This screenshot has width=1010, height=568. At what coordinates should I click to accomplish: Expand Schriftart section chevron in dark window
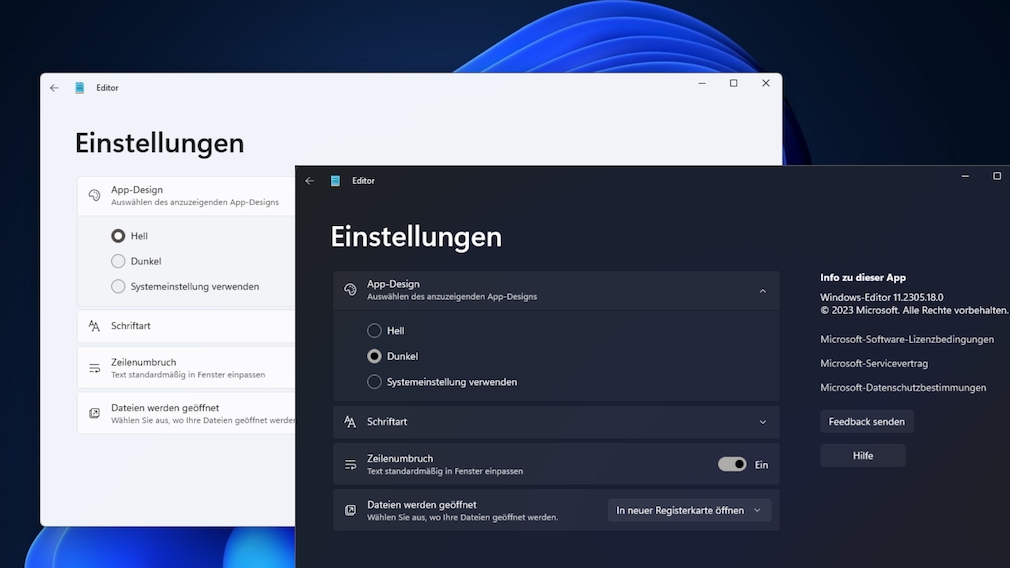(763, 422)
